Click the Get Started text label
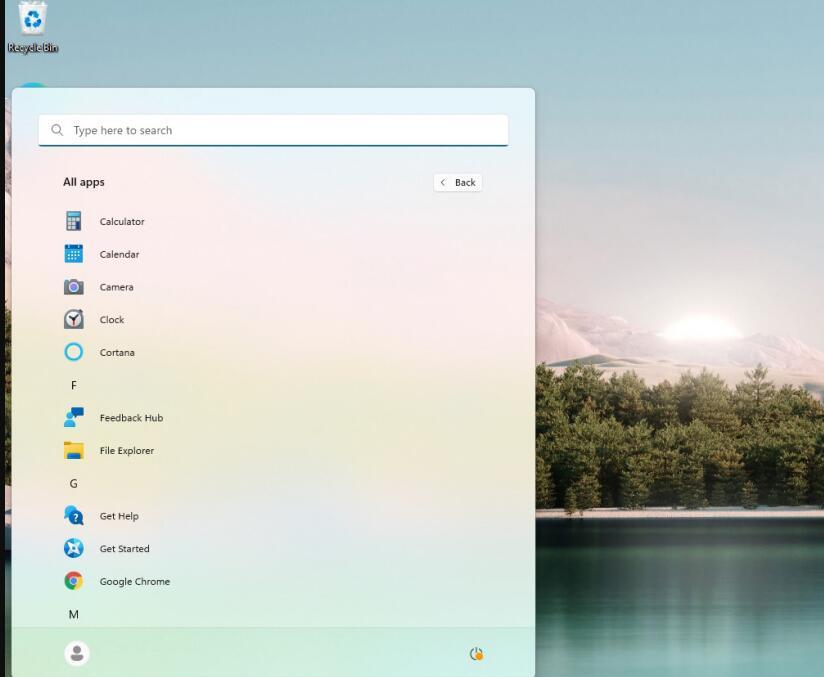Viewport: 824px width, 677px height. coord(125,548)
